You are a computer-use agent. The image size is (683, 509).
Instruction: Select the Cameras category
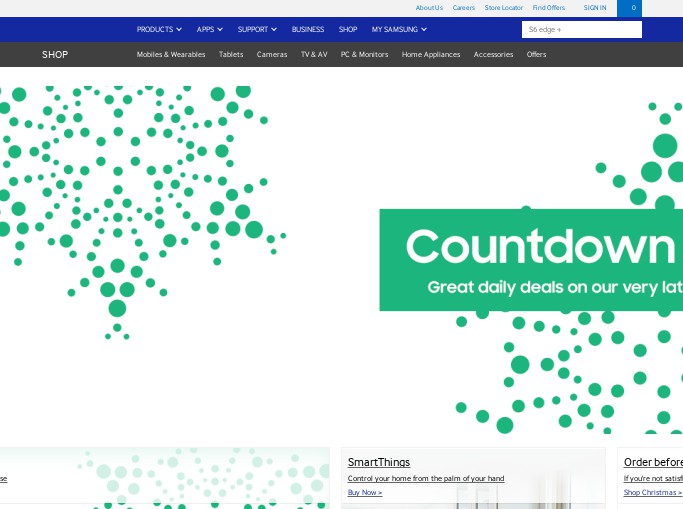pos(272,54)
